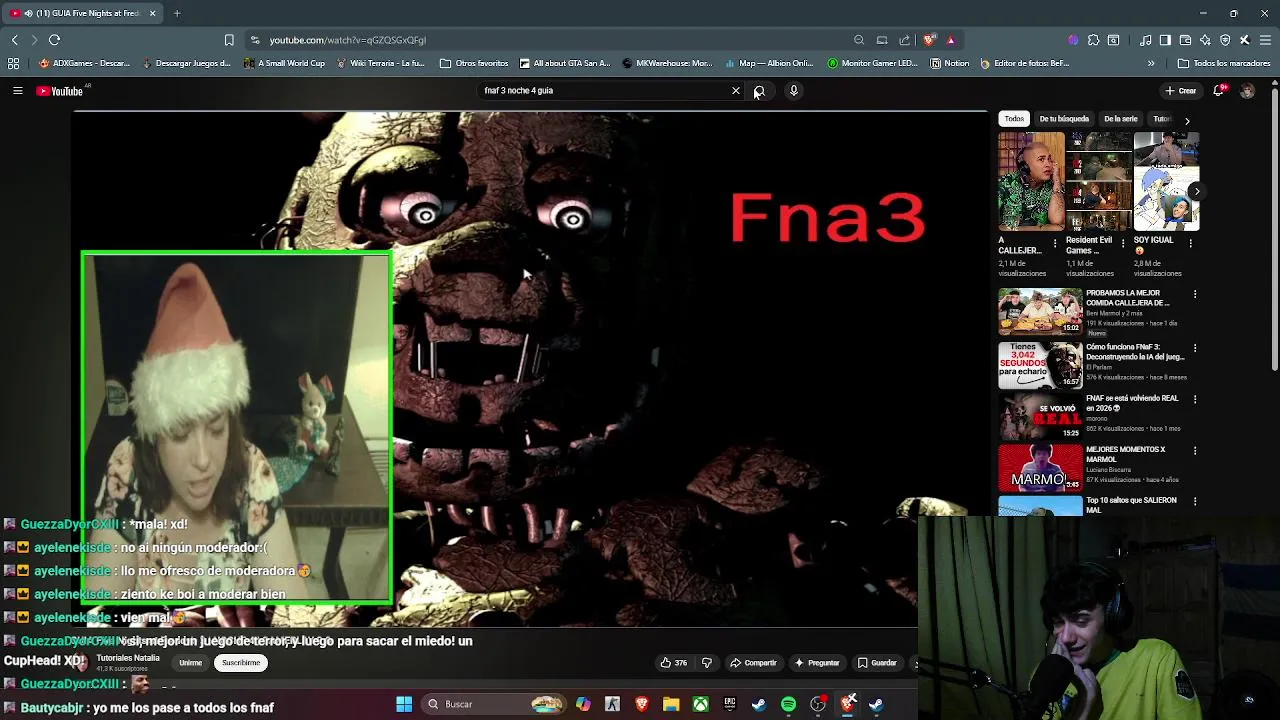
Task: Open the Cómo funciona FNaF 3 video
Action: [x=1040, y=365]
